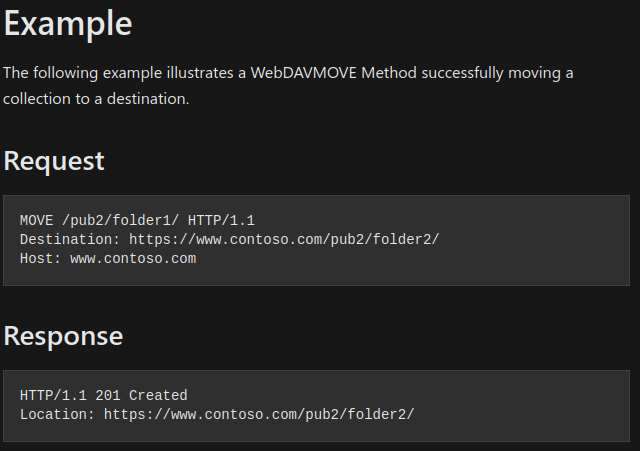640x451 pixels.
Task: Click the HTTP/1.1 201 Created line
Action: (x=104, y=395)
